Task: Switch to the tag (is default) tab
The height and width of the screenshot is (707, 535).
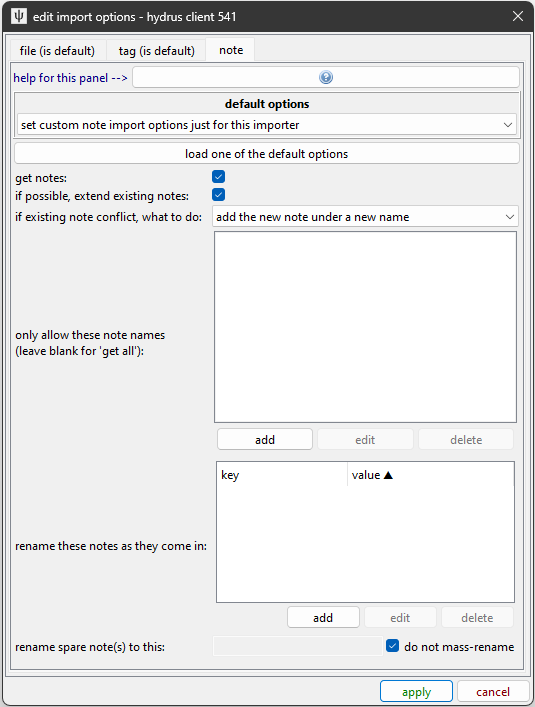Action: 156,50
